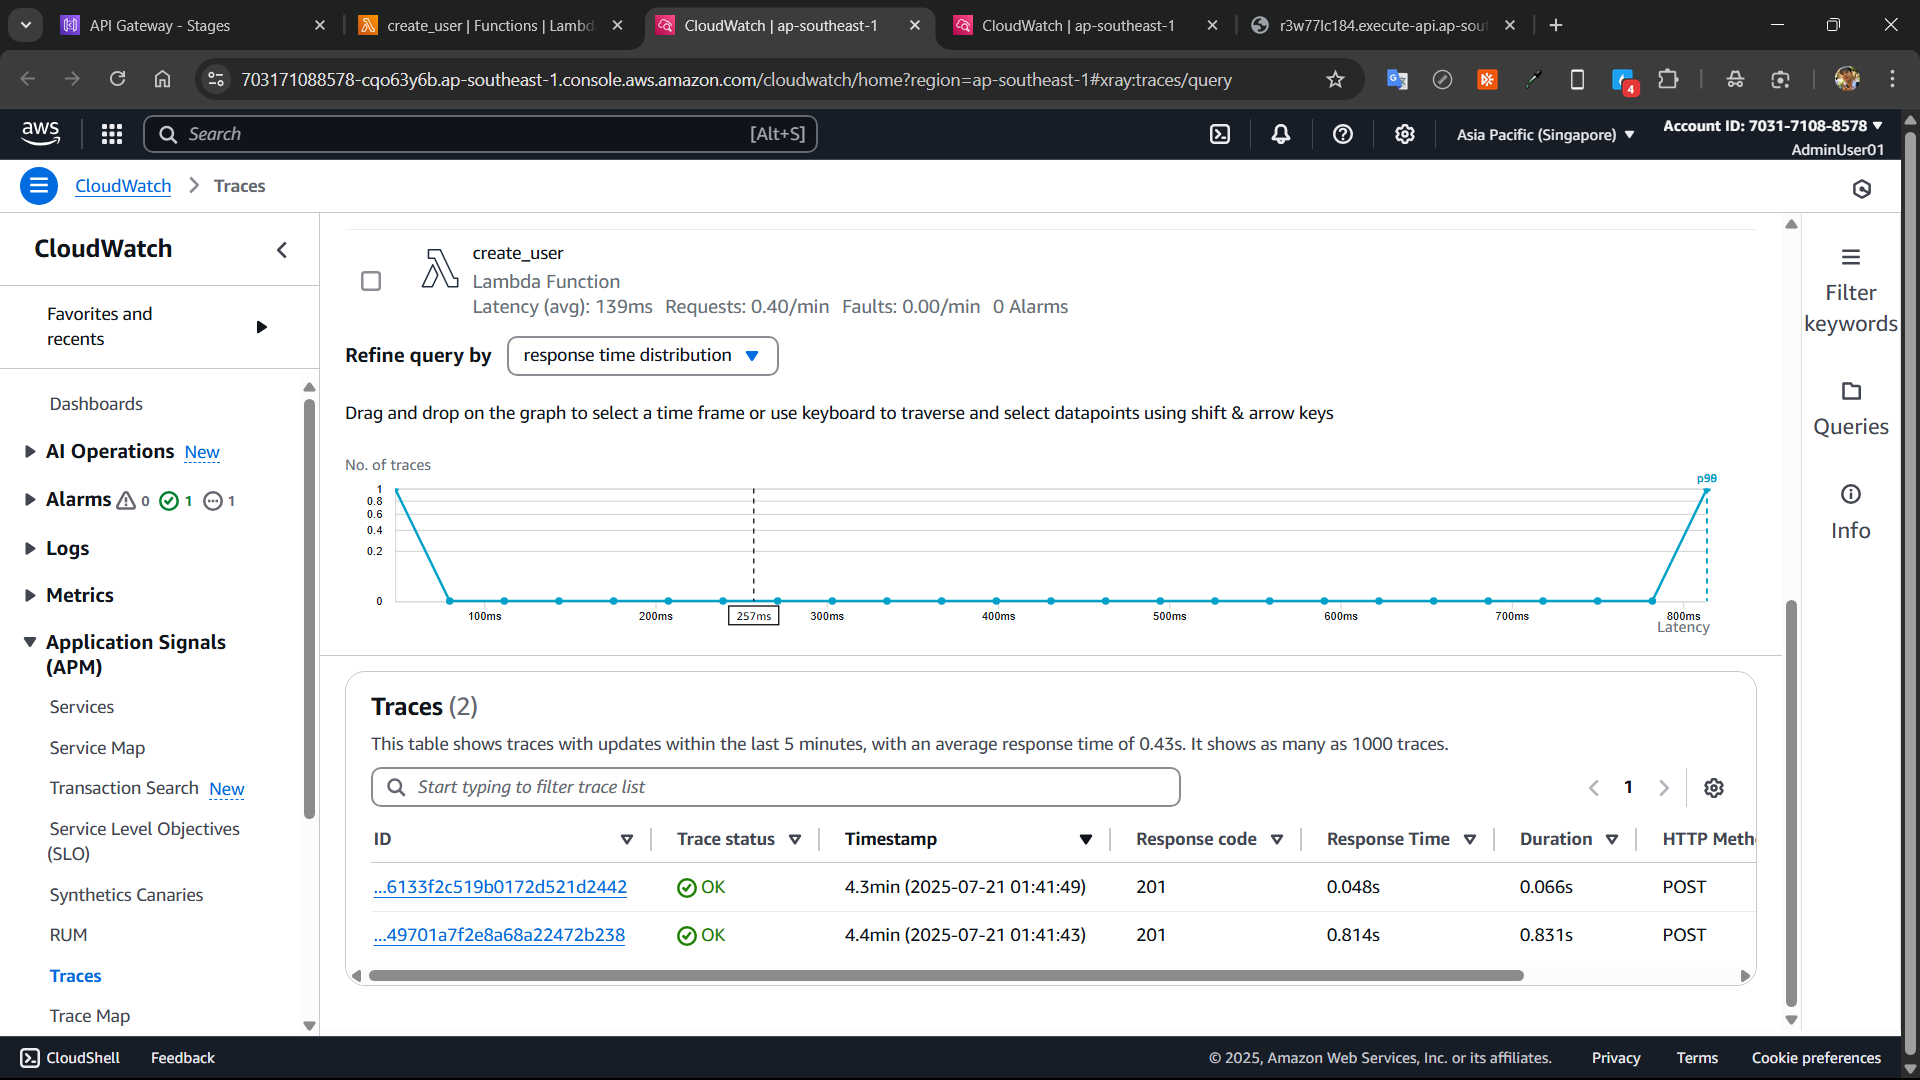Viewport: 1920px width, 1080px height.
Task: Open the AWS help question icon
Action: tap(1343, 134)
